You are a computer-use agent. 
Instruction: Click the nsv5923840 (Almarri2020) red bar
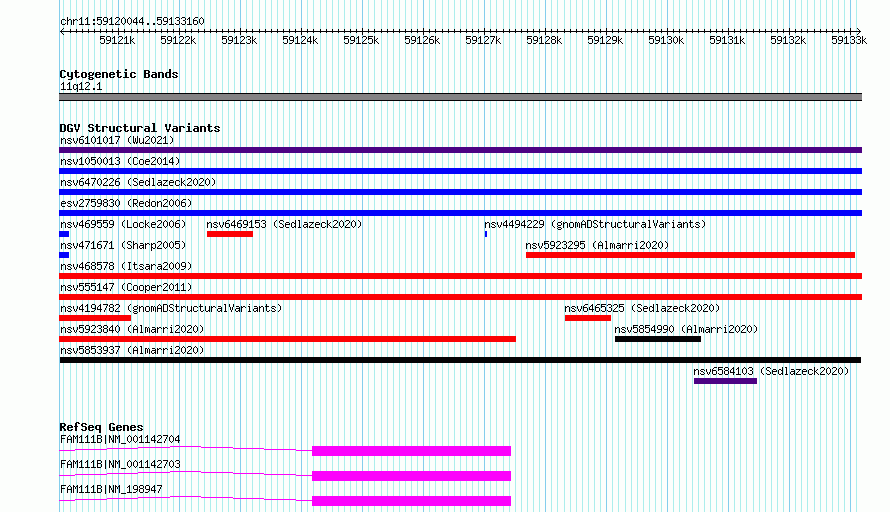pyautogui.click(x=287, y=339)
